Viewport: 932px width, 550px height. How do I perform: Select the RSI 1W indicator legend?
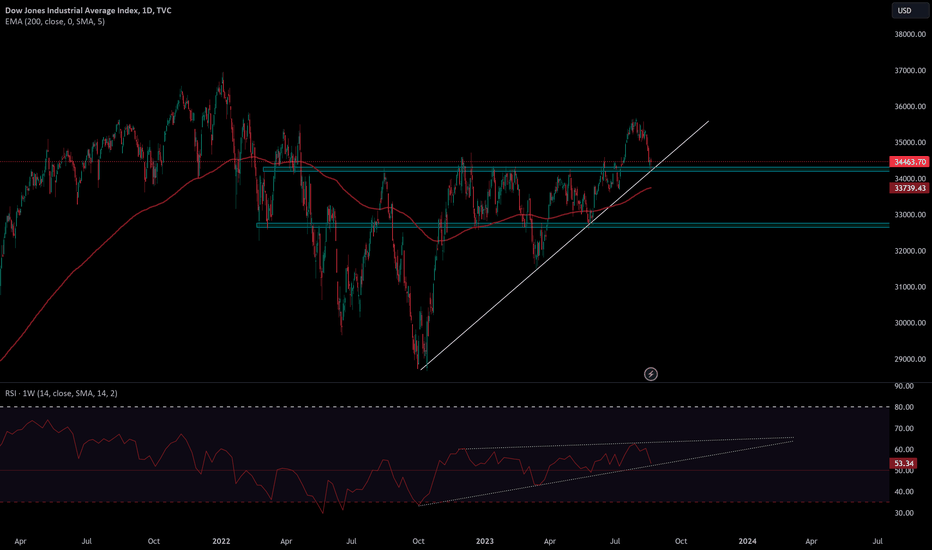coord(61,393)
